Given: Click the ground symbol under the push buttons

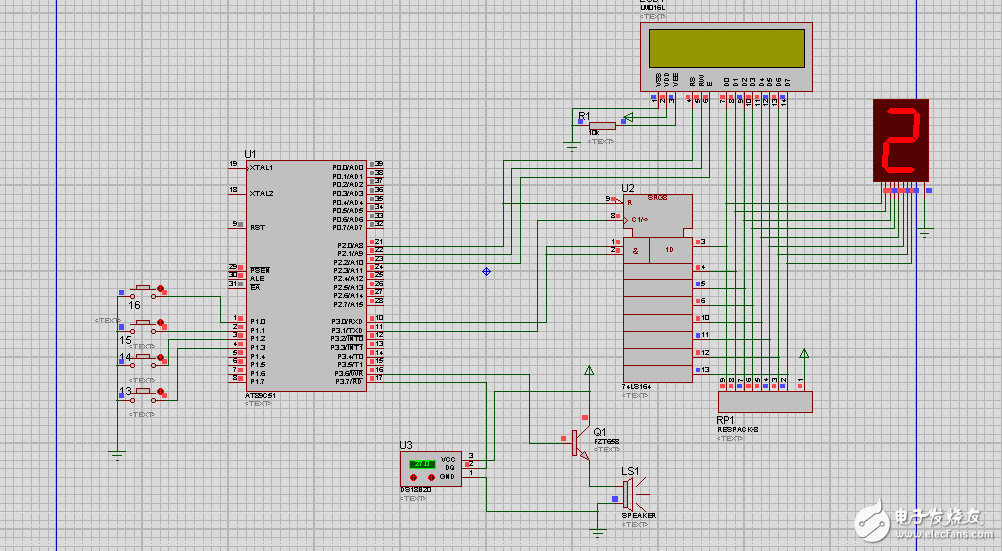Looking at the screenshot, I should pos(116,455).
